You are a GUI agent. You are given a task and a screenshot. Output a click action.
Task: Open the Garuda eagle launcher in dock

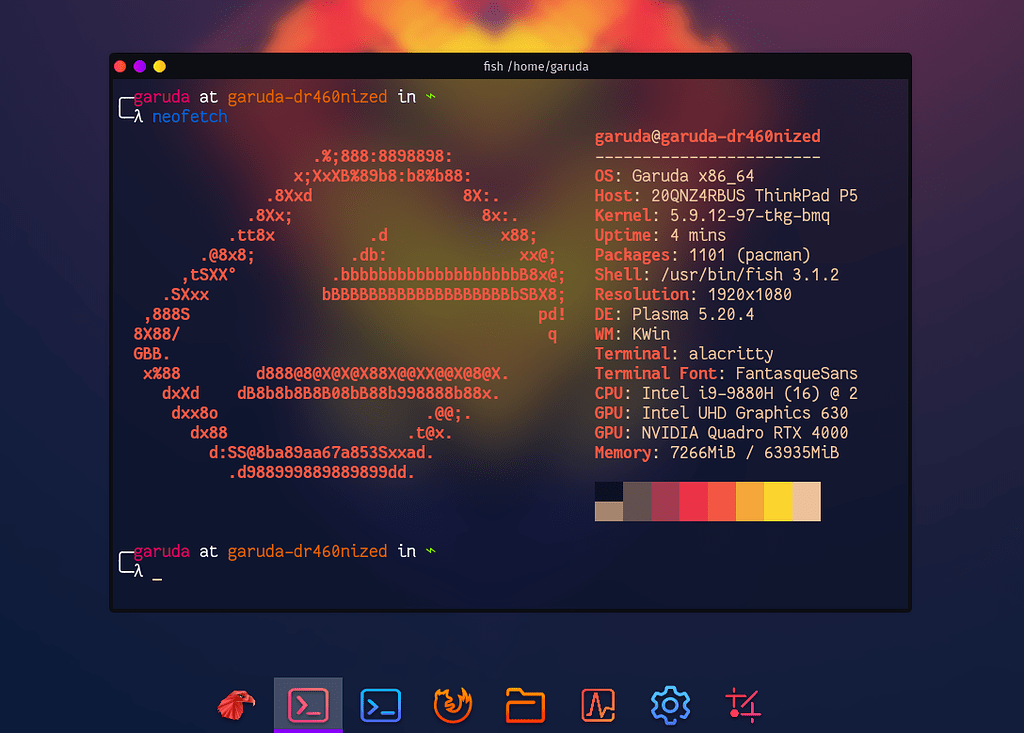tap(236, 705)
